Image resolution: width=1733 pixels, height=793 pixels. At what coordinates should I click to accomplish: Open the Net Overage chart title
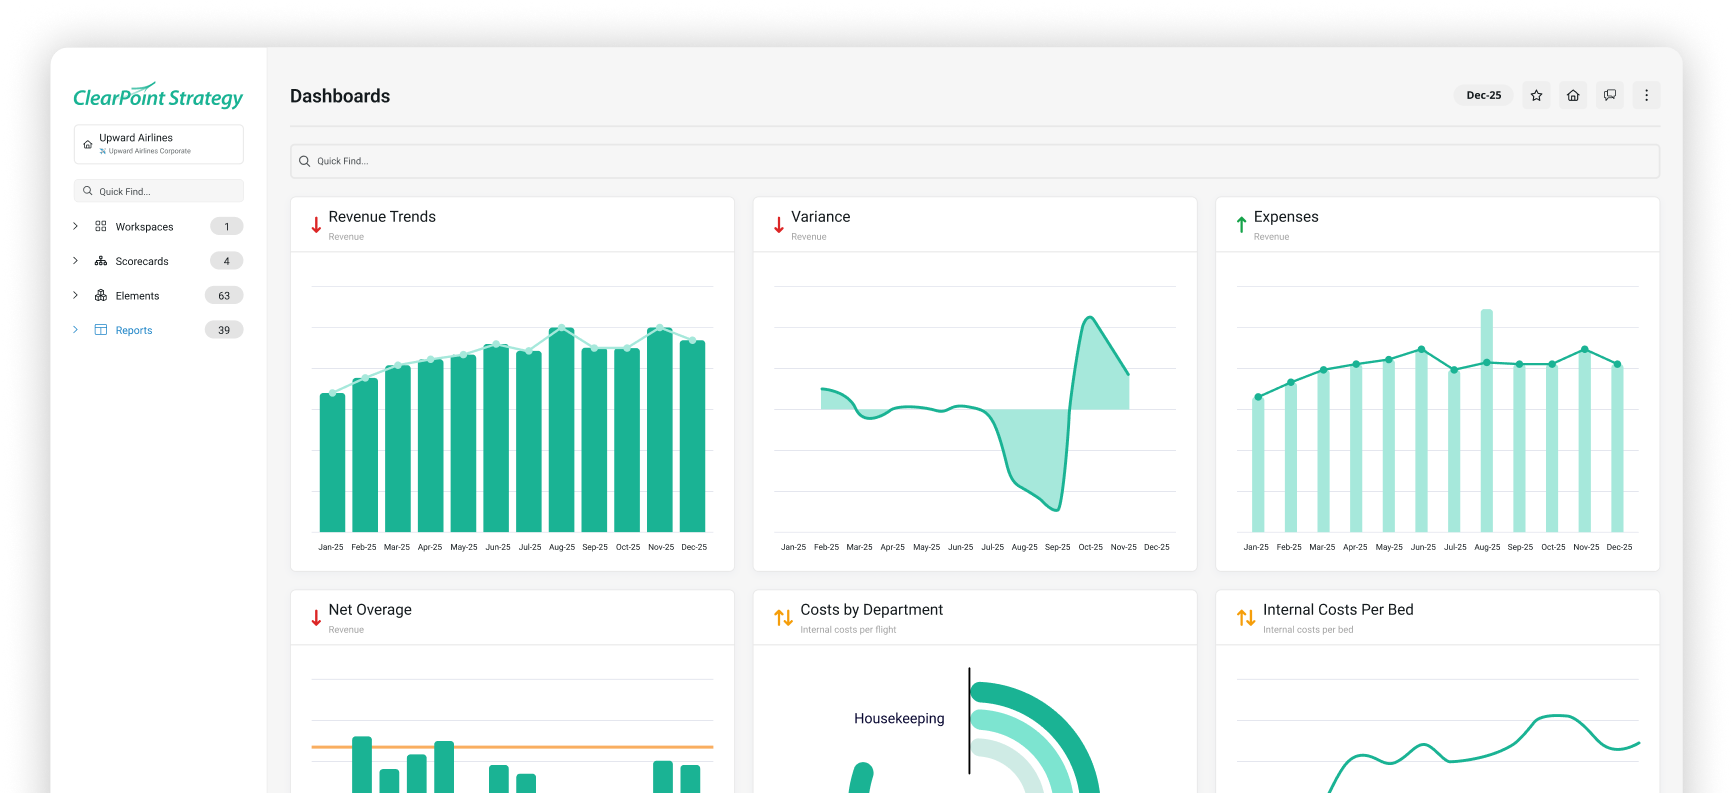click(x=370, y=610)
